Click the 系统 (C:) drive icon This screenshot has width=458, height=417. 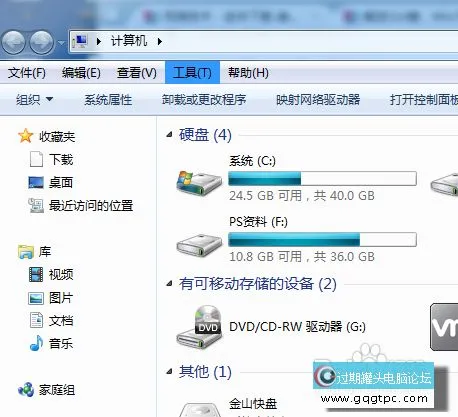tap(199, 183)
